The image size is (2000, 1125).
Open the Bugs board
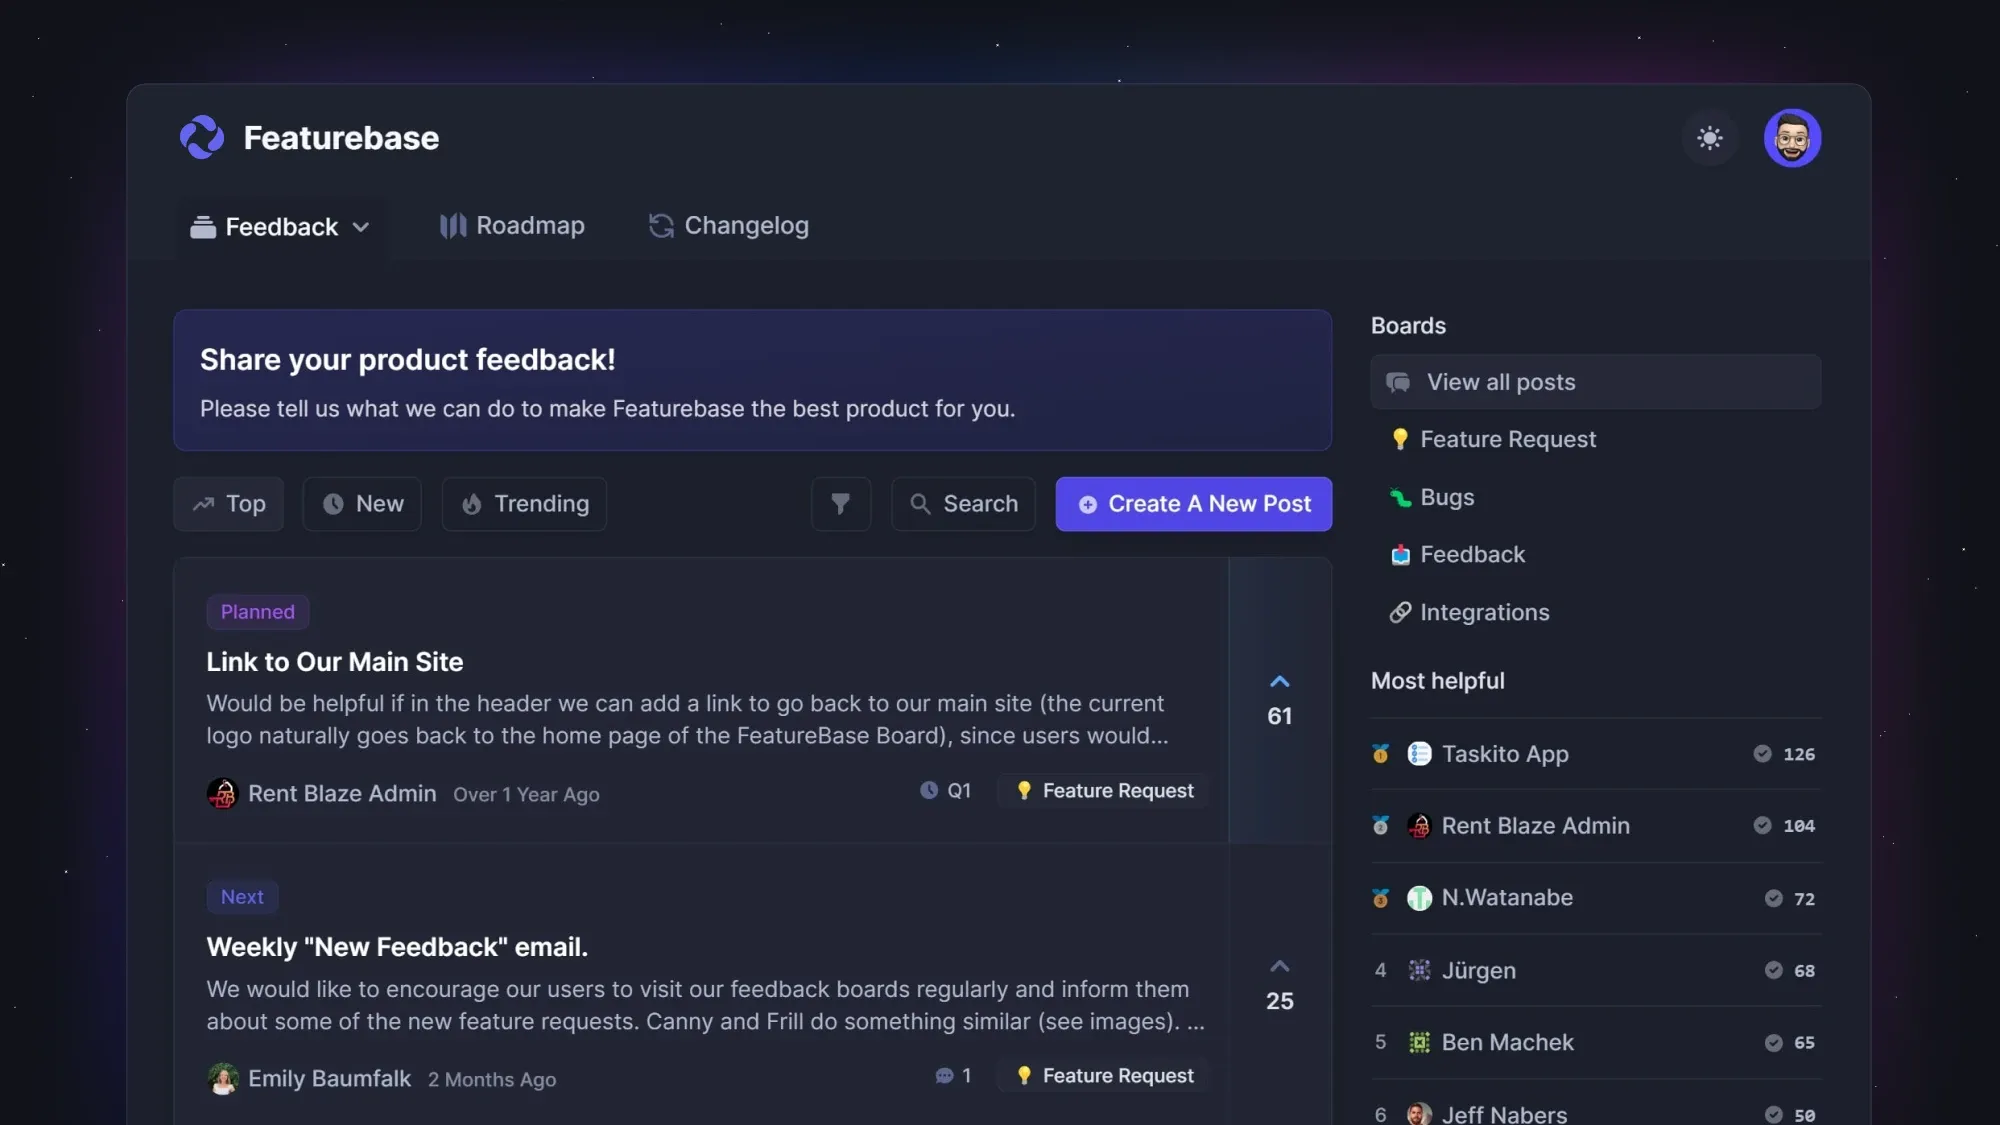1446,497
